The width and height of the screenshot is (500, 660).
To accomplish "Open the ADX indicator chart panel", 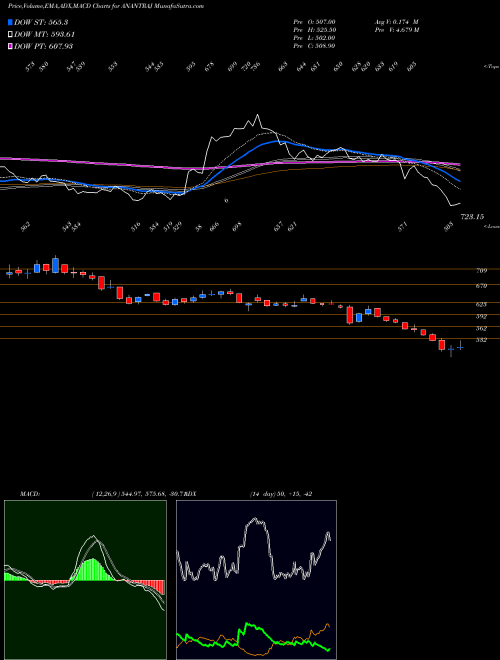I will (x=256, y=580).
